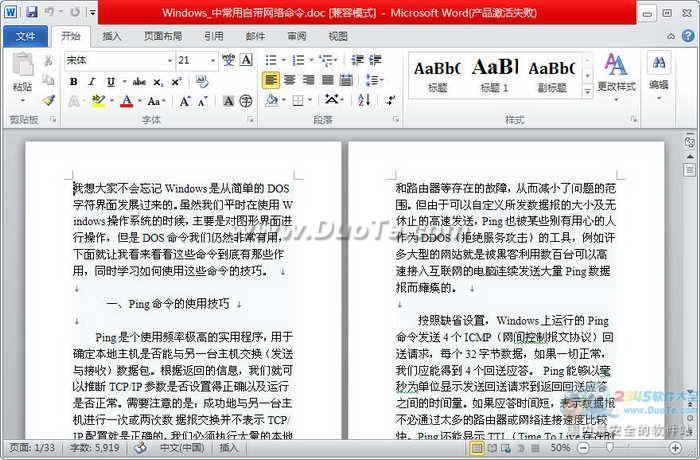Viewport: 700px width, 460px height.
Task: Open the font color dropdown arrow
Action: tap(139, 101)
